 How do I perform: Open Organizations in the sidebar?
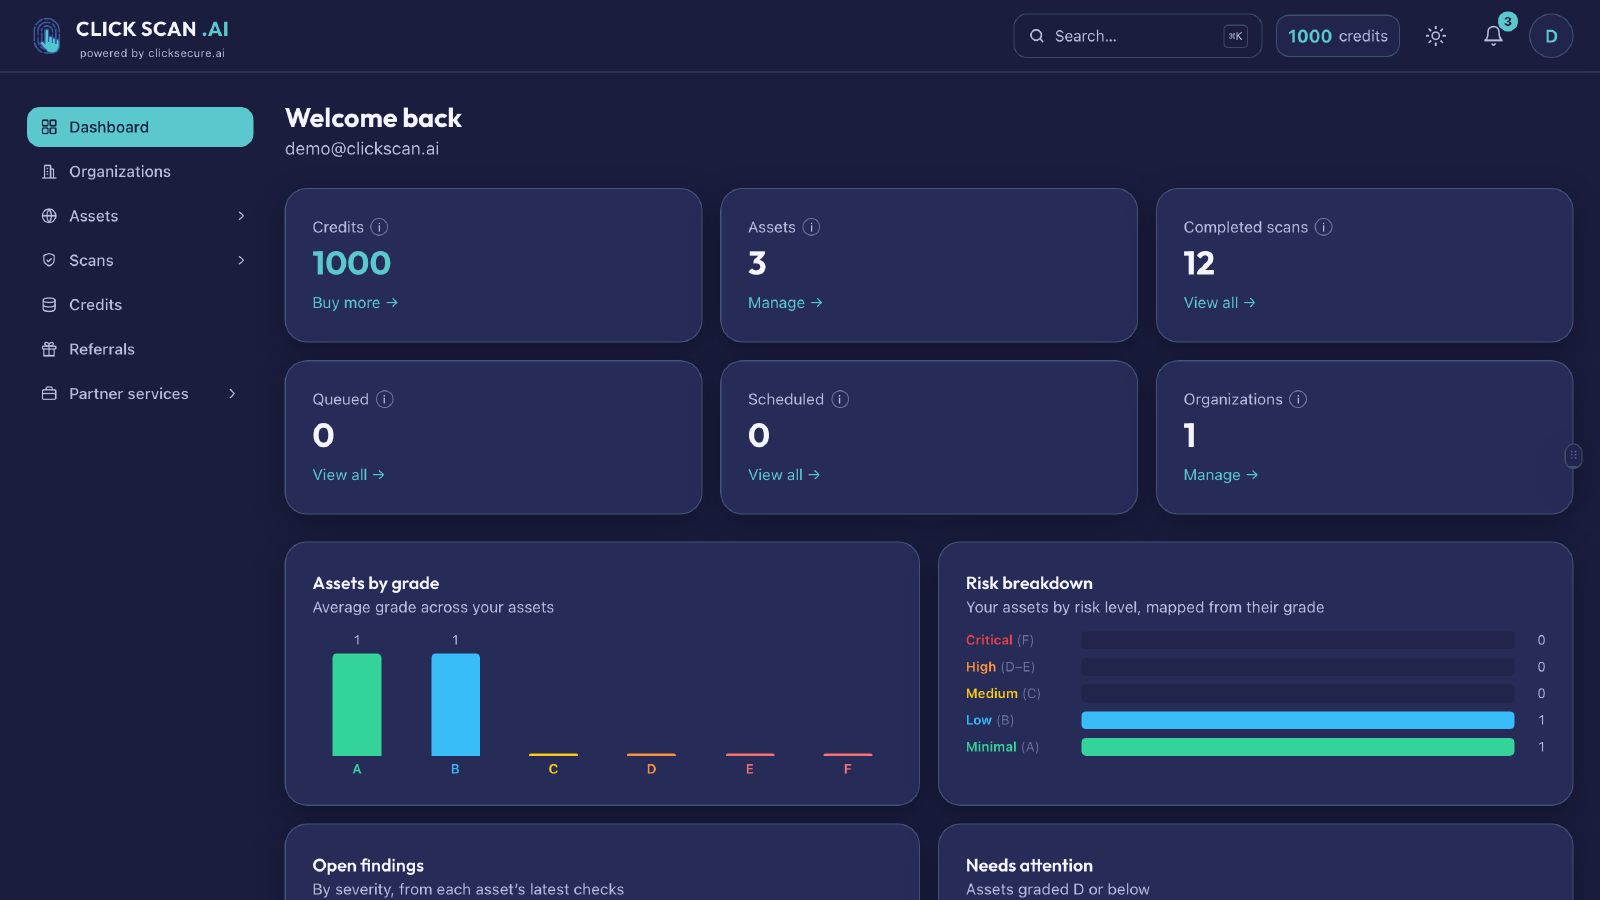pos(140,172)
